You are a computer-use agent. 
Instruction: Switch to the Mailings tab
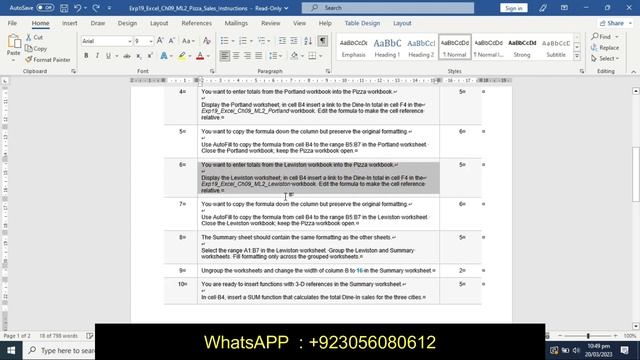tap(236, 23)
